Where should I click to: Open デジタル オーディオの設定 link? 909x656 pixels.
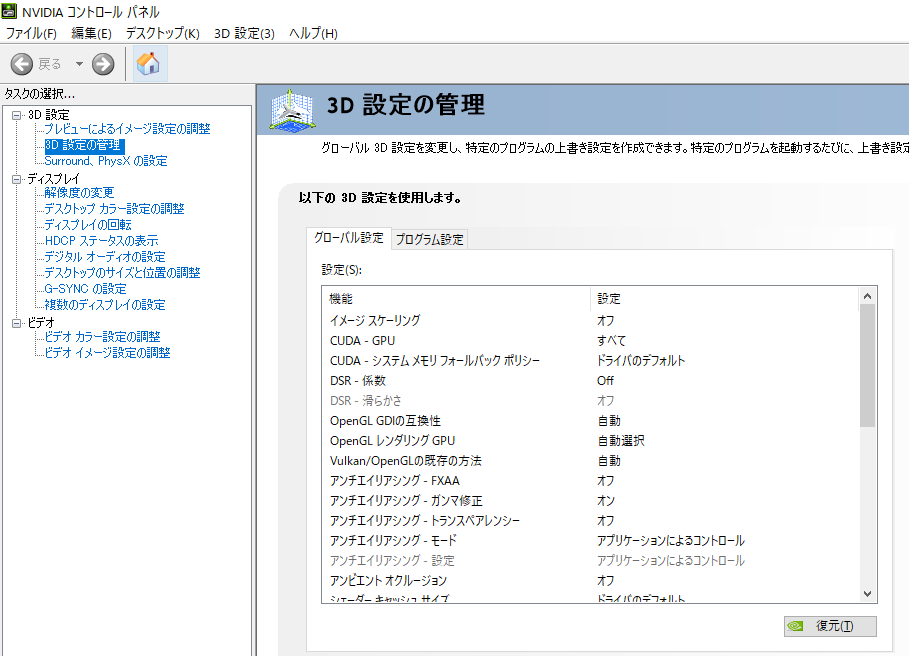coord(105,257)
